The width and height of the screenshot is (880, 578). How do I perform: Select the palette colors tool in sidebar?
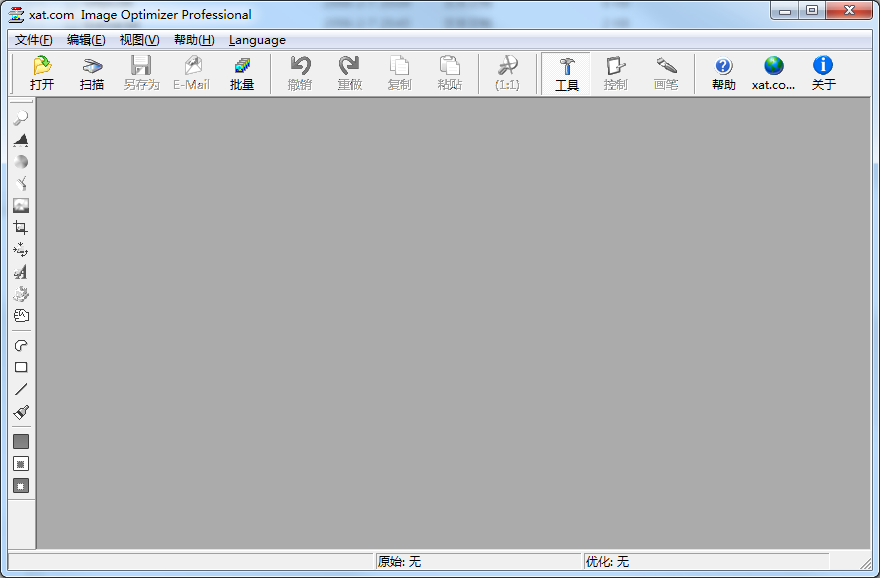(x=21, y=294)
